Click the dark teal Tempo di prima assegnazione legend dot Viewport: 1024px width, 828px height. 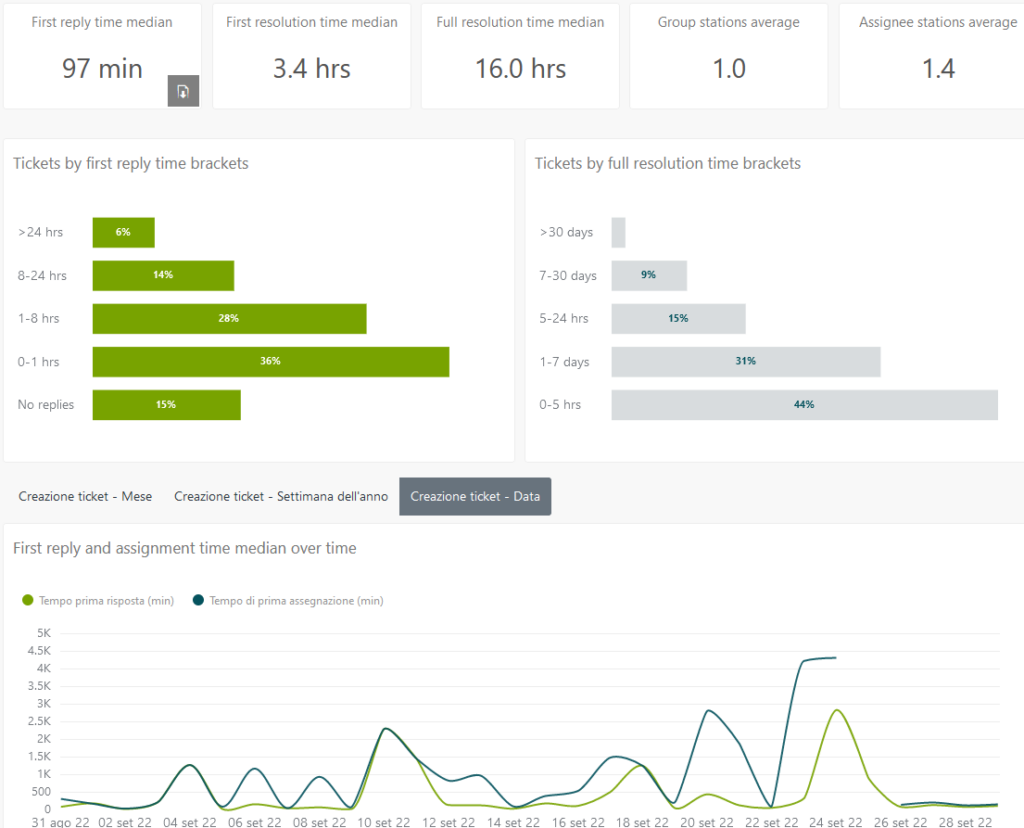pos(198,601)
